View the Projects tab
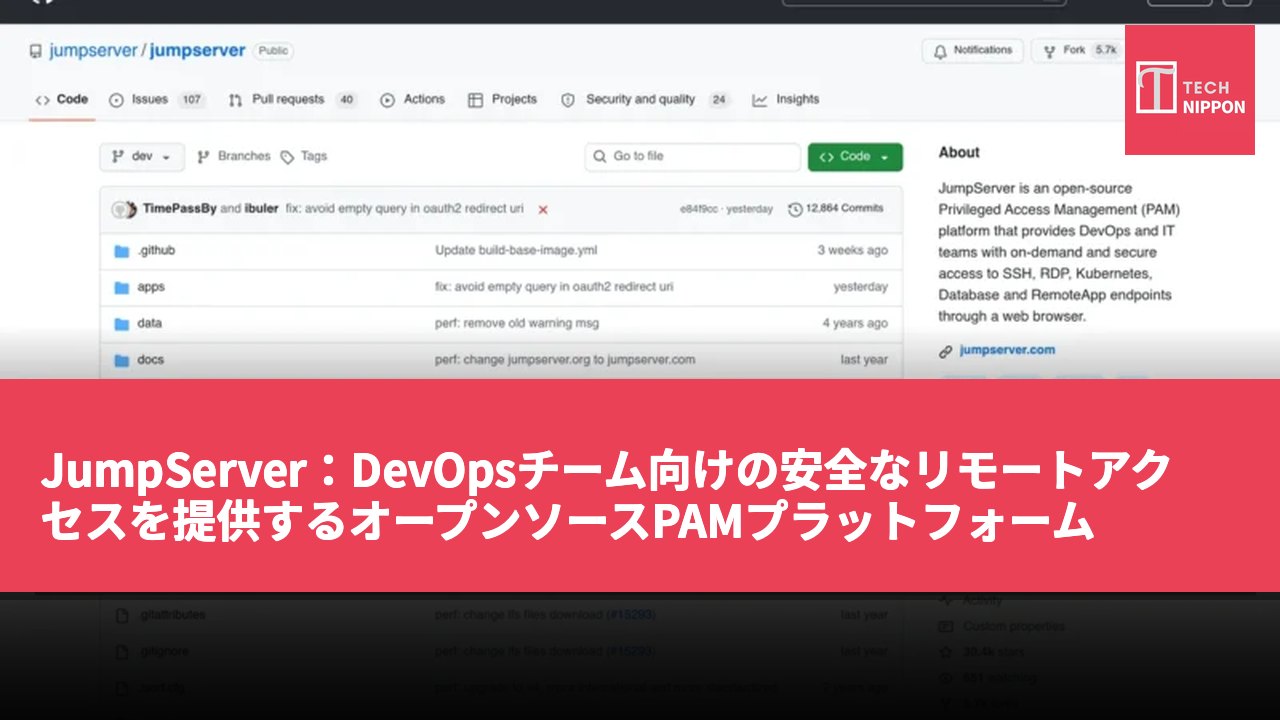Screen dimensions: 1280x720 pyautogui.click(x=502, y=100)
